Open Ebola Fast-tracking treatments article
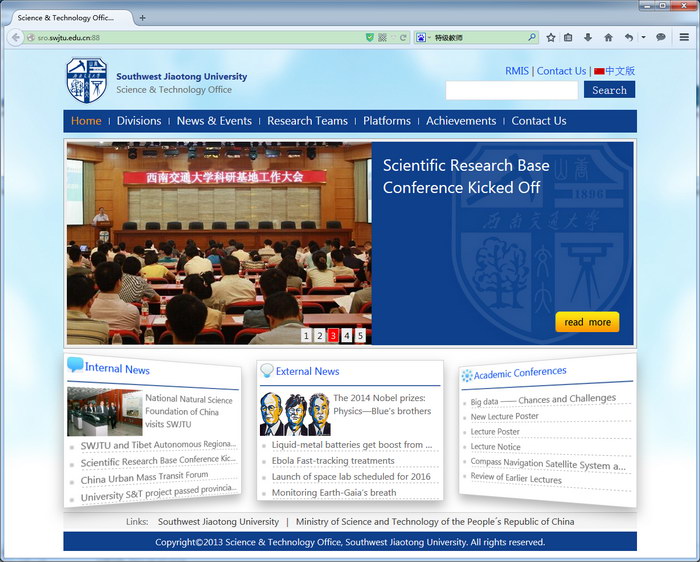 tap(333, 461)
